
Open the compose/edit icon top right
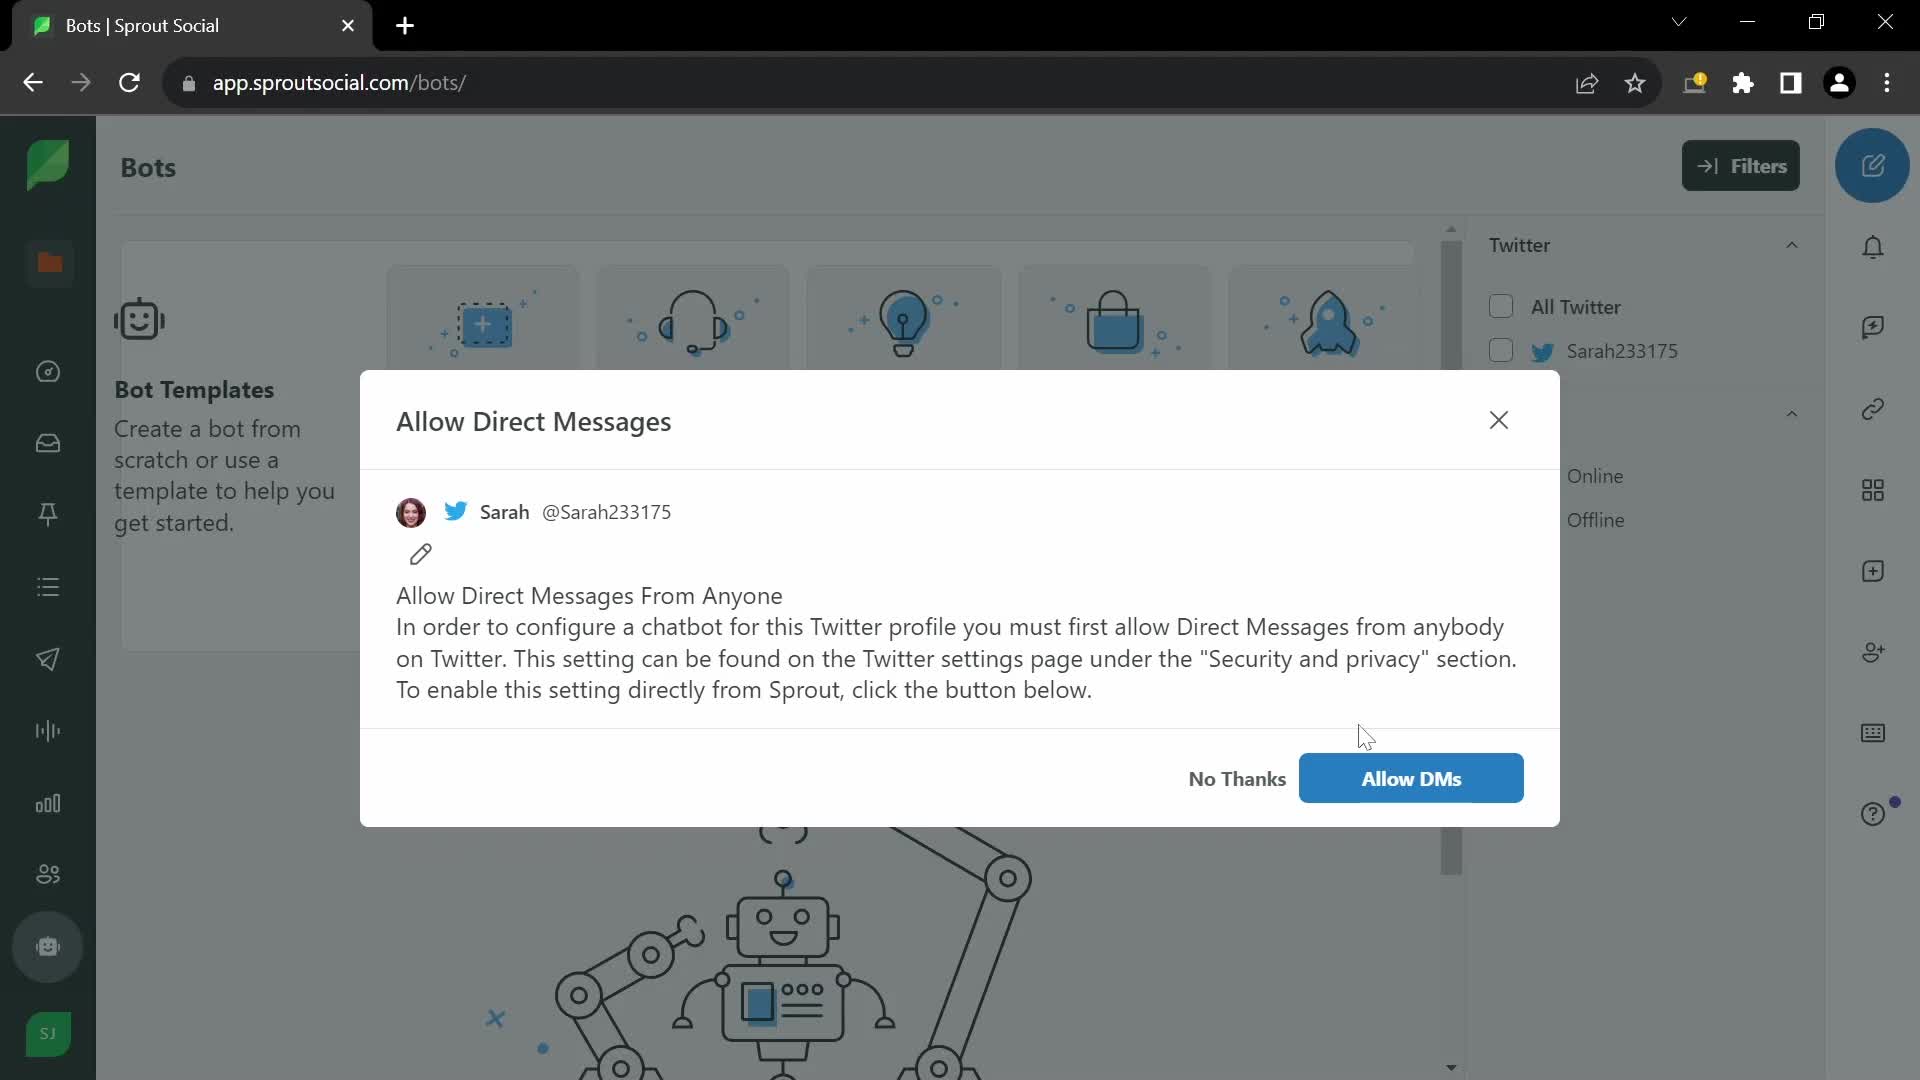coord(1874,166)
